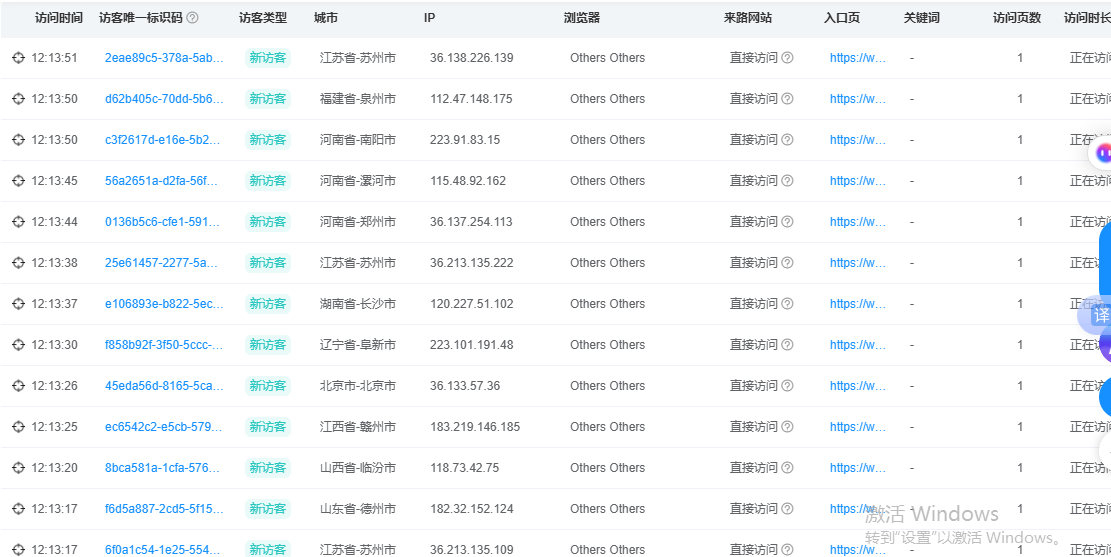The image size is (1111, 557).
Task: Open visitor ID link e106893e-b822-5ec…
Action: 164,304
